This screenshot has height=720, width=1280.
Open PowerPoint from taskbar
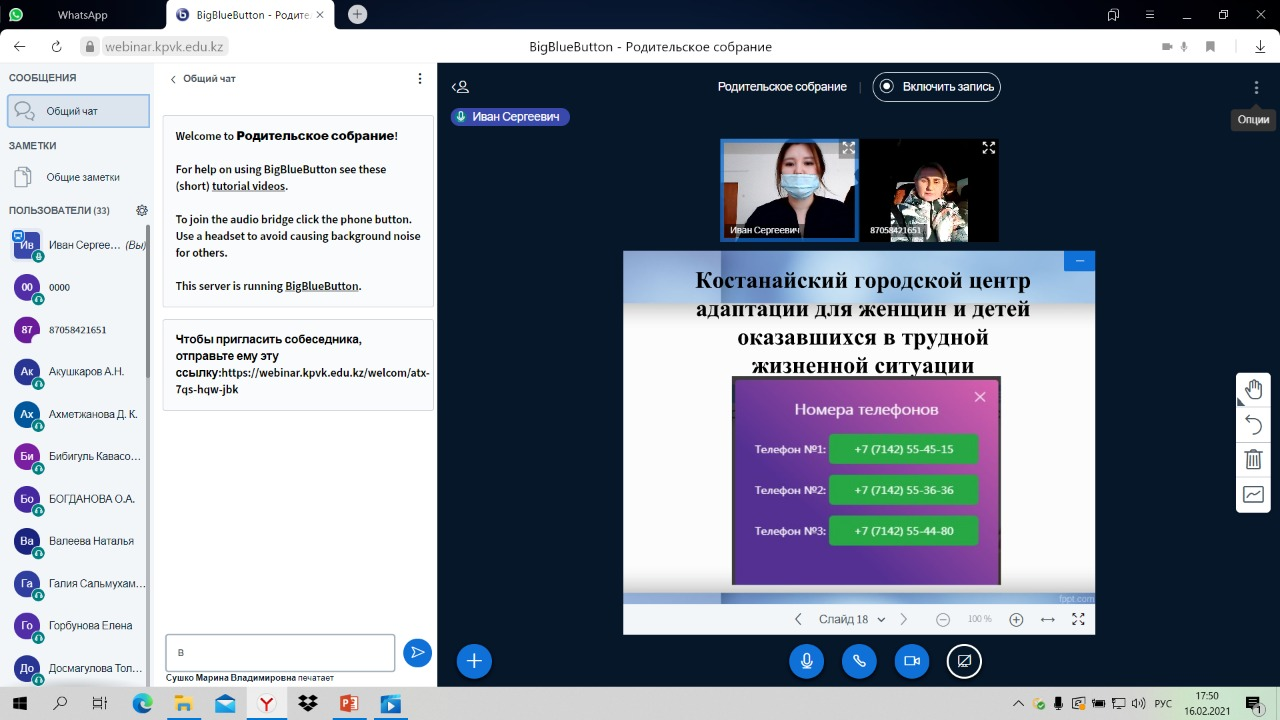349,704
